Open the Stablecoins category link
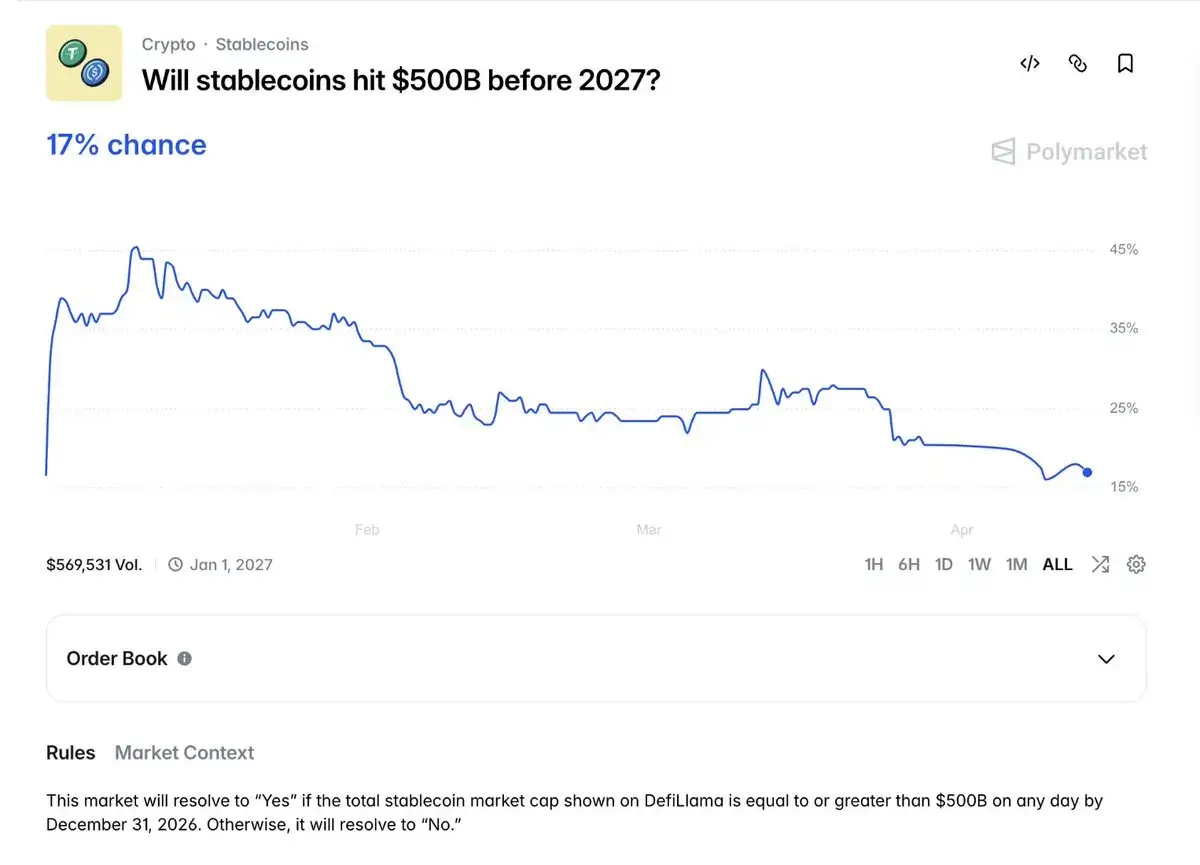The height and width of the screenshot is (865, 1200). (262, 44)
